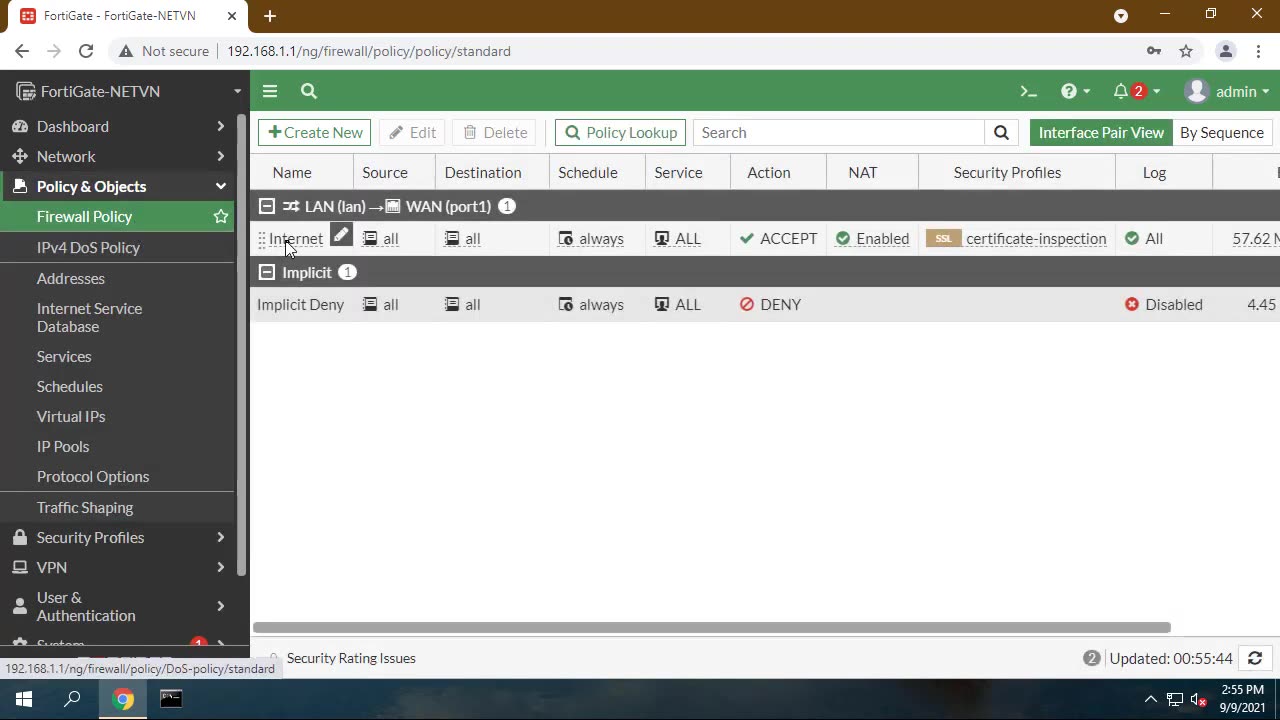
Task: Open the Addresses page
Action: tap(70, 278)
